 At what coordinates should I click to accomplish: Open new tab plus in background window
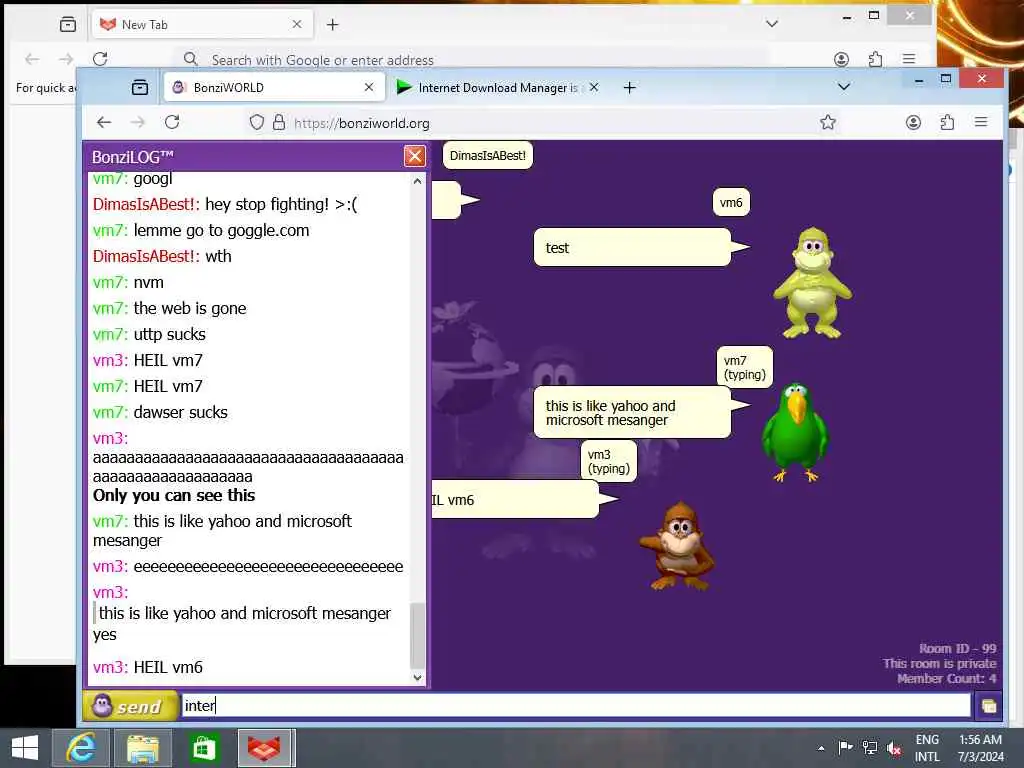(x=332, y=25)
